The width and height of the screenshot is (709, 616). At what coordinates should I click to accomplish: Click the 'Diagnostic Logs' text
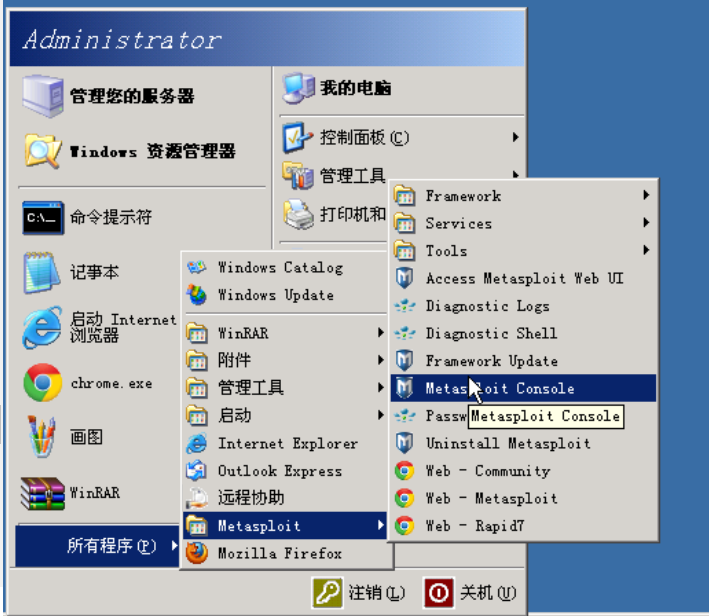(487, 306)
